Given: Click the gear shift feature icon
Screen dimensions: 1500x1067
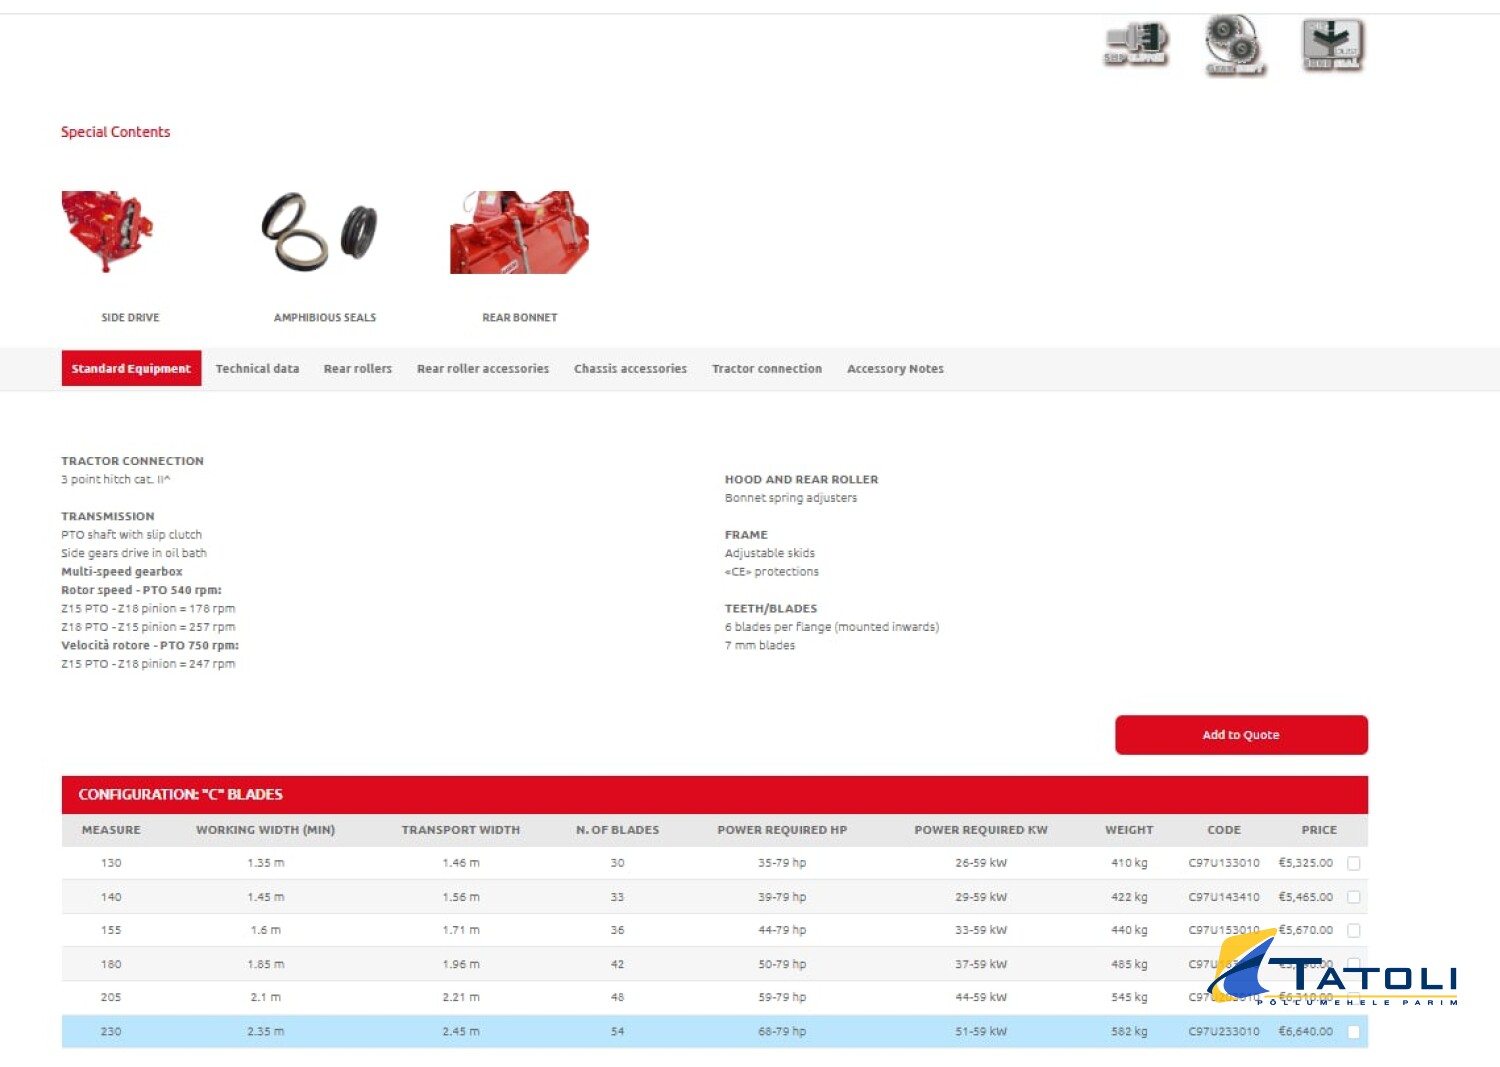Looking at the screenshot, I should click(x=1234, y=44).
